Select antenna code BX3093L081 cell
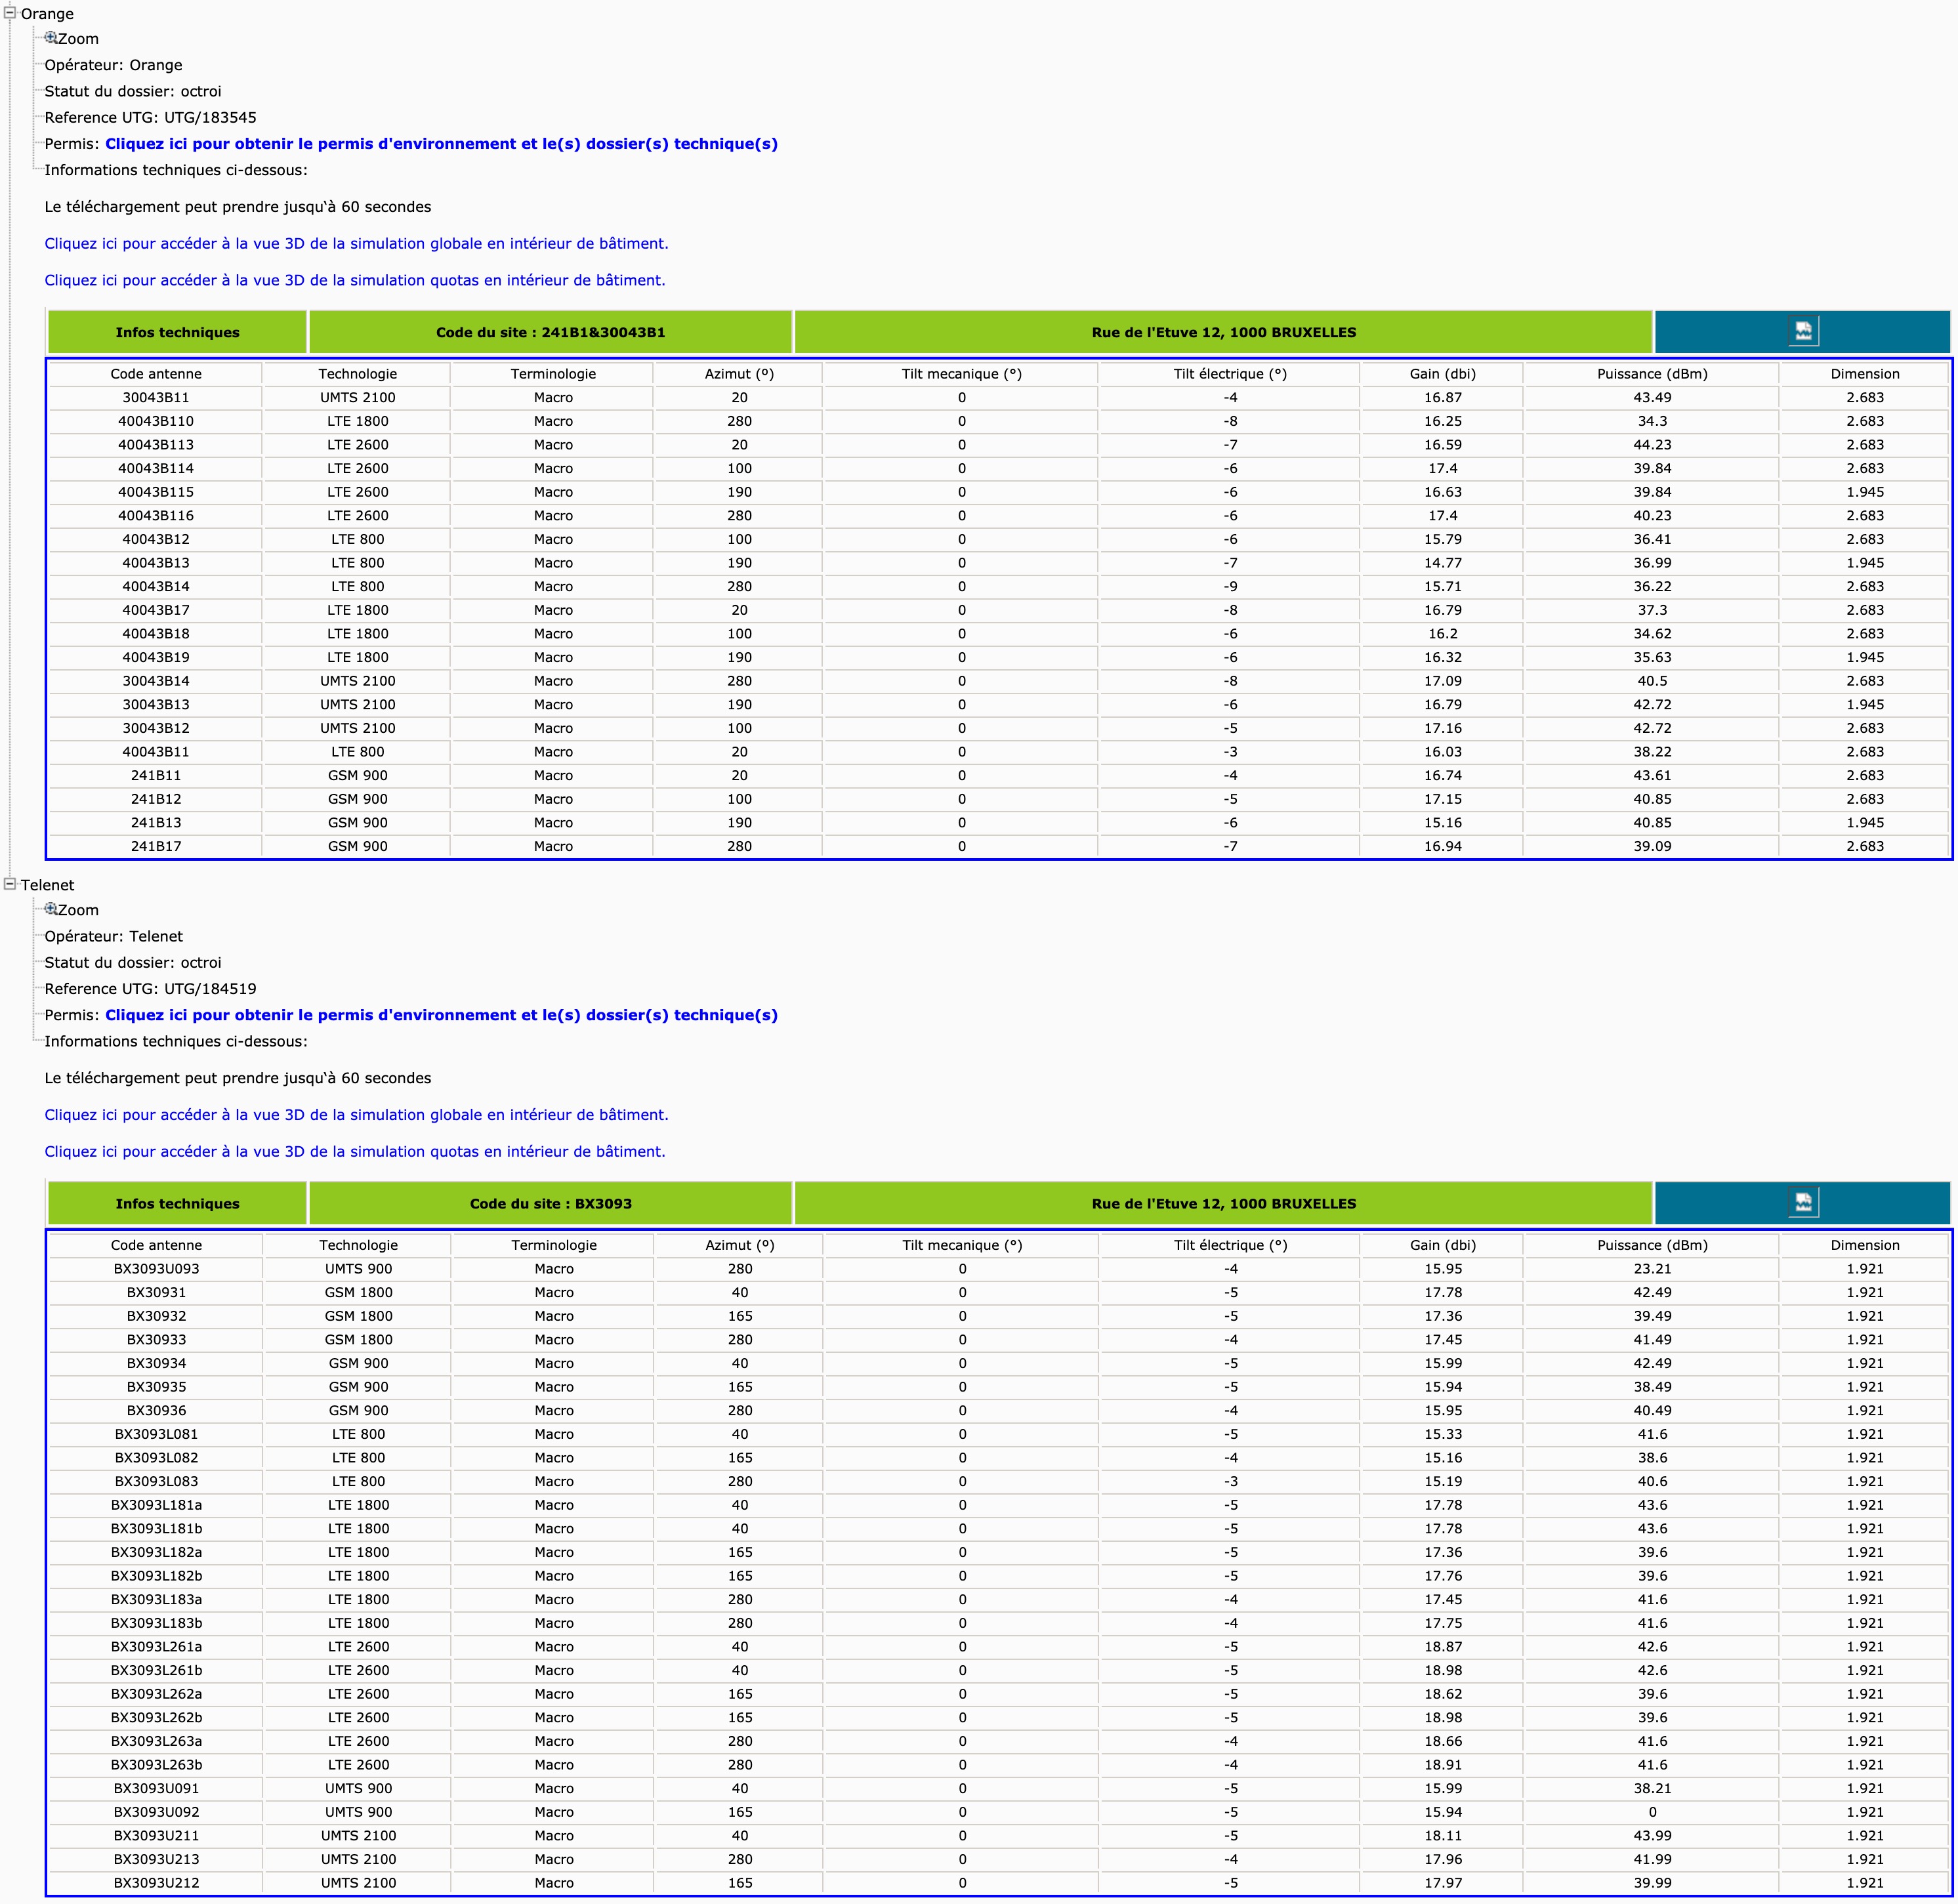 coord(156,1434)
